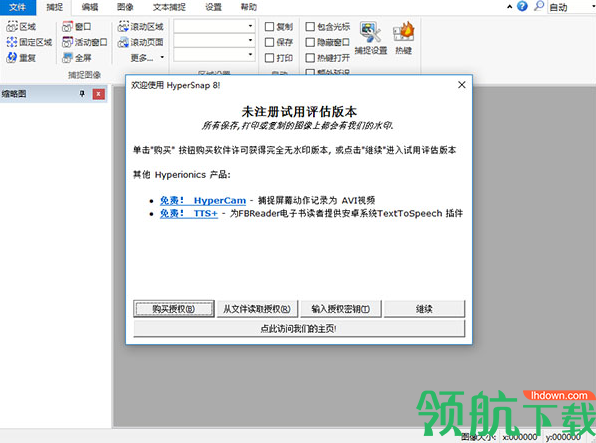Switch to the 文本捕捉 text capture tab

pyautogui.click(x=169, y=7)
